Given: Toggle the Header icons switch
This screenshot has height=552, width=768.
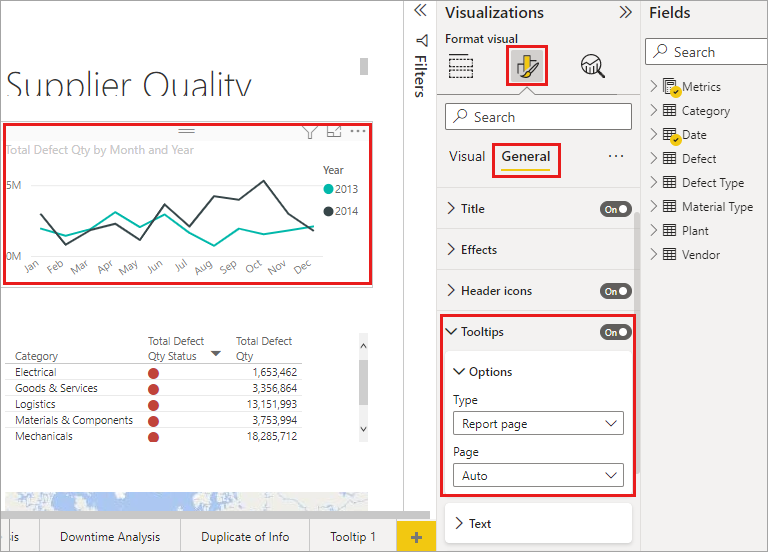Looking at the screenshot, I should [x=616, y=291].
